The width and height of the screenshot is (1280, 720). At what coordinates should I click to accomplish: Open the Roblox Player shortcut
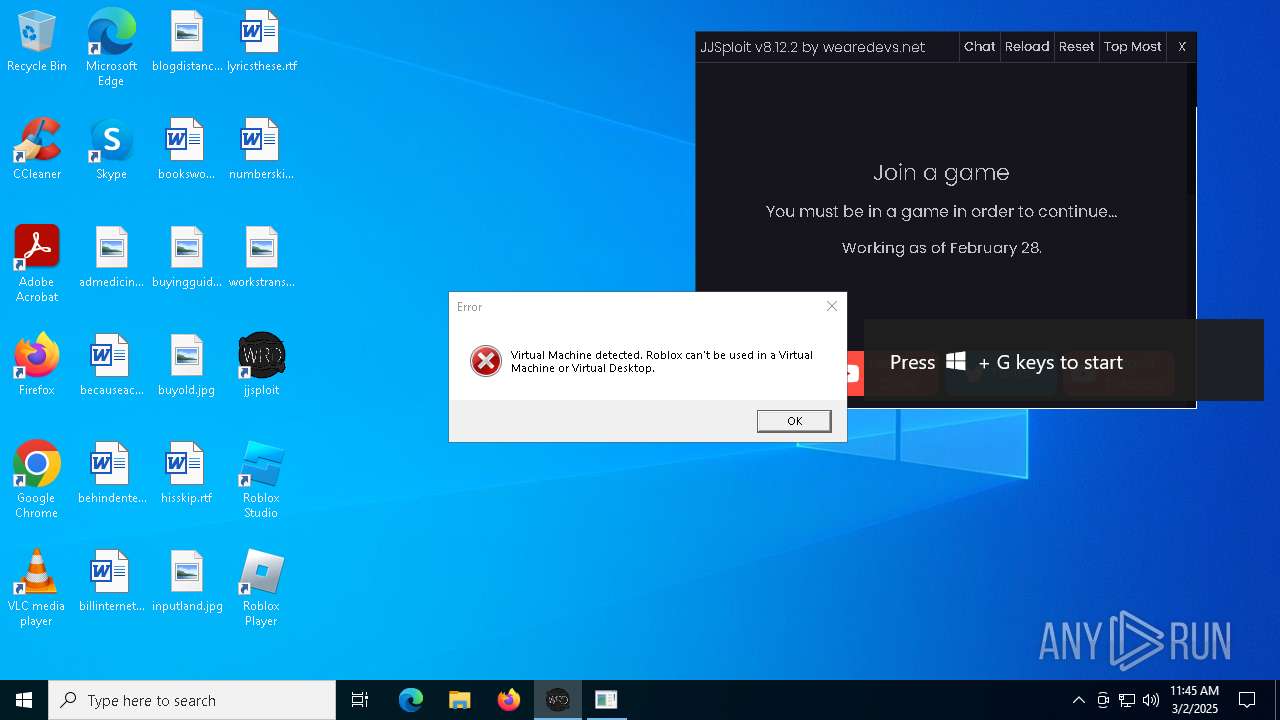[x=261, y=588]
